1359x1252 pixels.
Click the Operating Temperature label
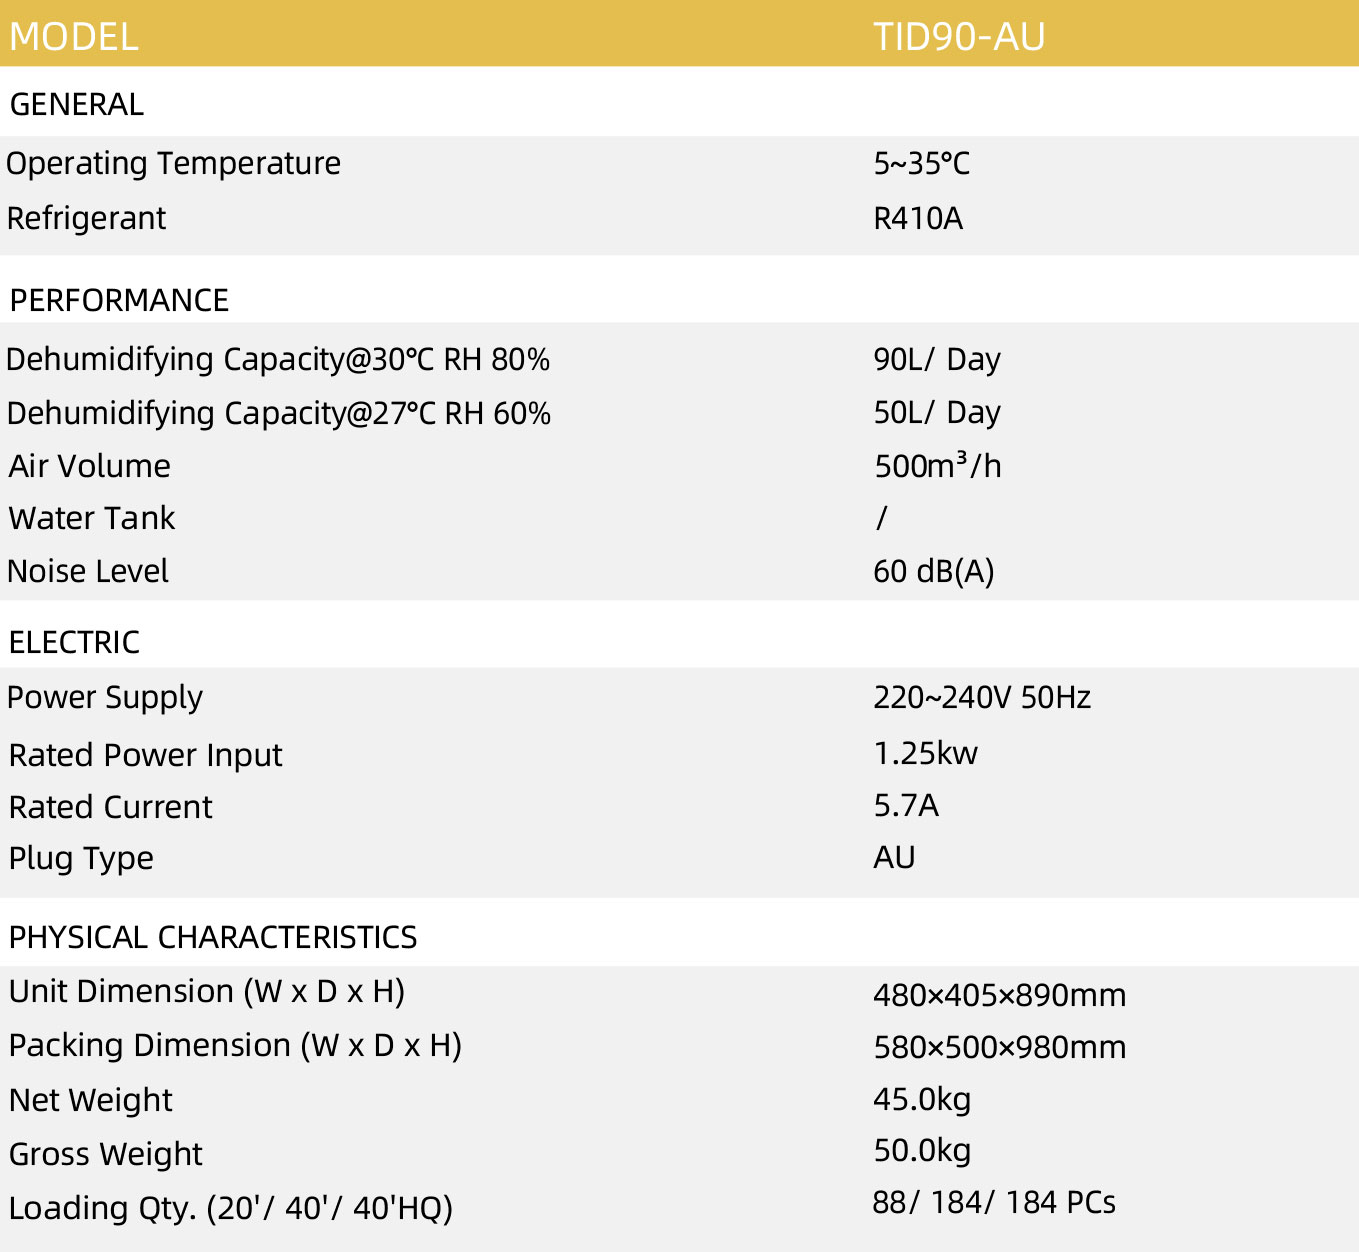(x=173, y=163)
